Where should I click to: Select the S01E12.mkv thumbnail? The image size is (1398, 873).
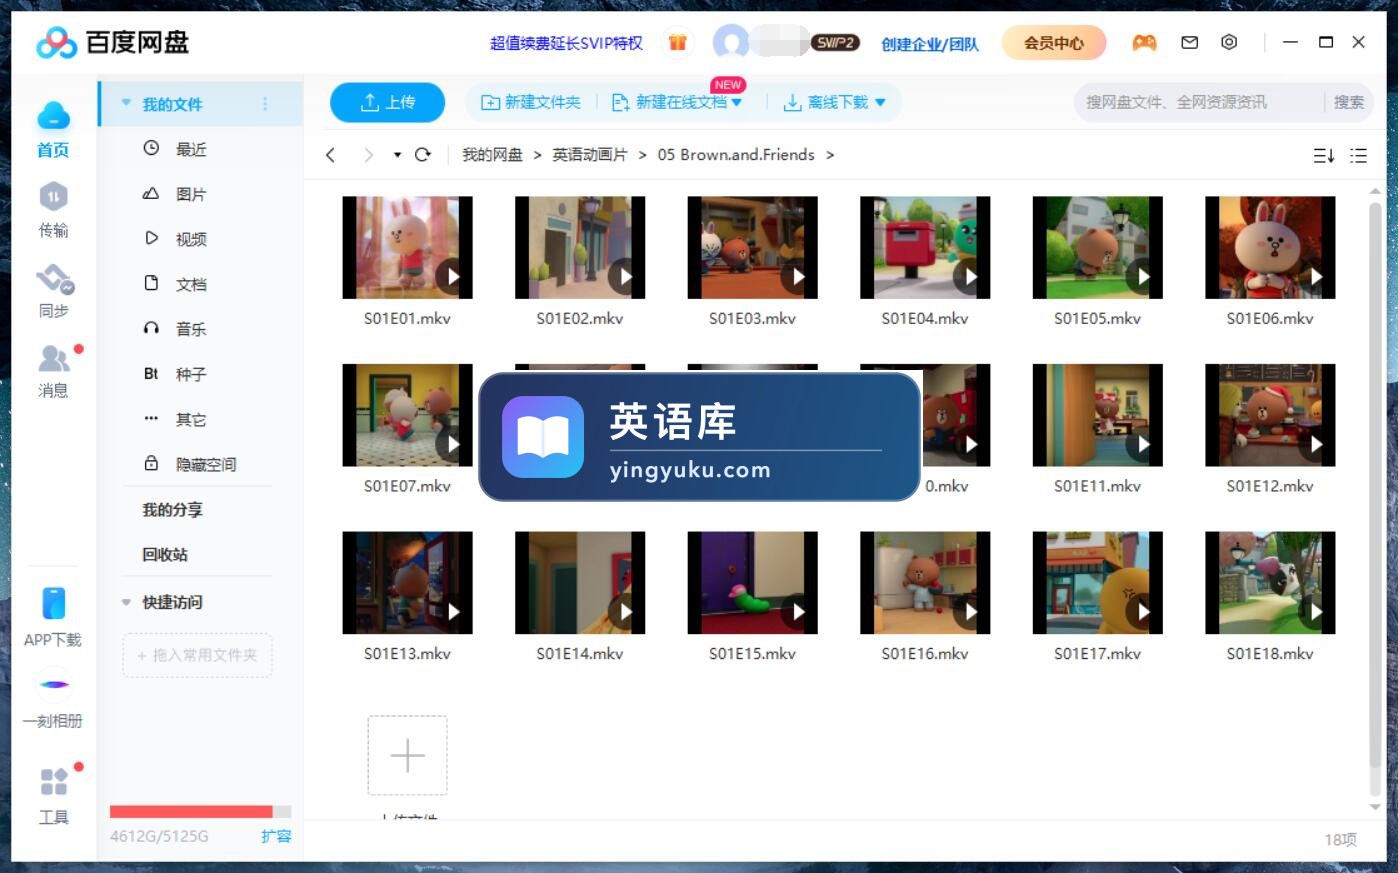pos(1270,415)
